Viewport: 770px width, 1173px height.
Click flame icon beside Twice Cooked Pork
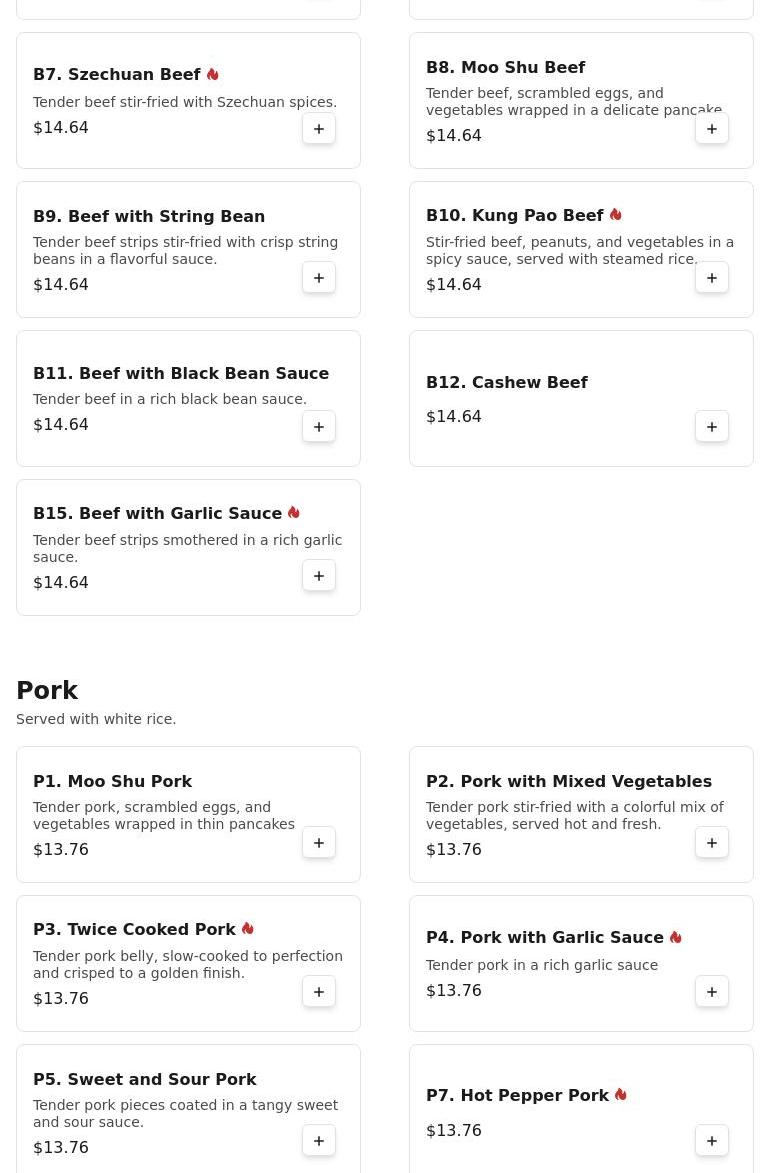point(247,929)
